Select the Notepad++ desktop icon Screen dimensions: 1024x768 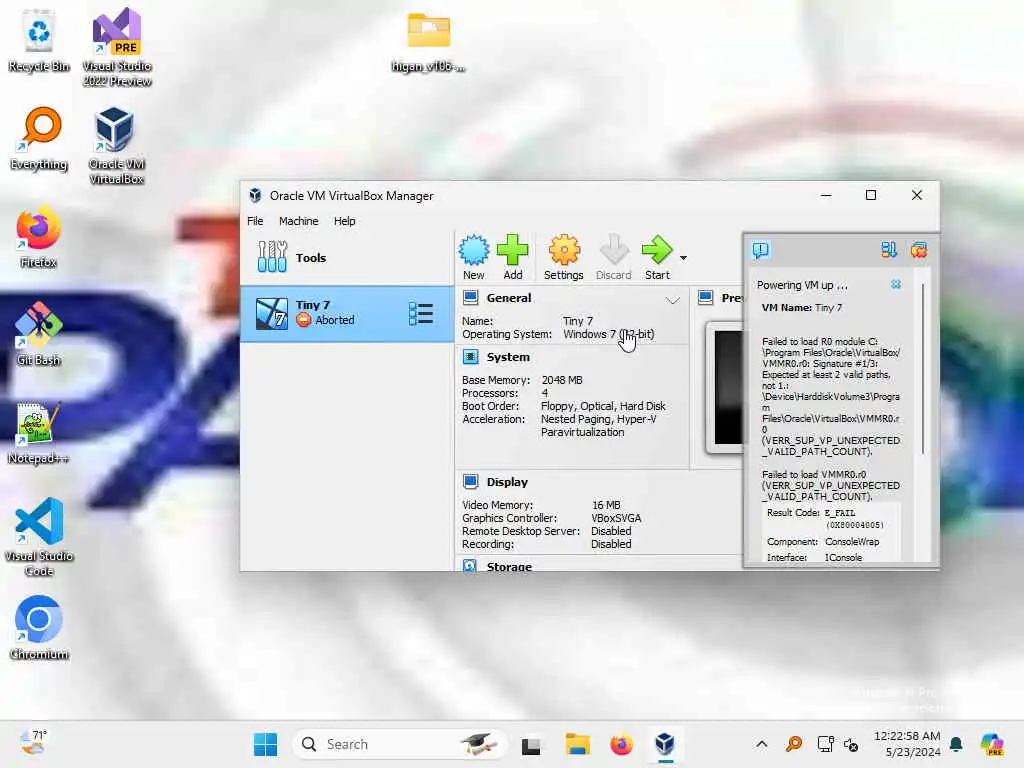[38, 432]
